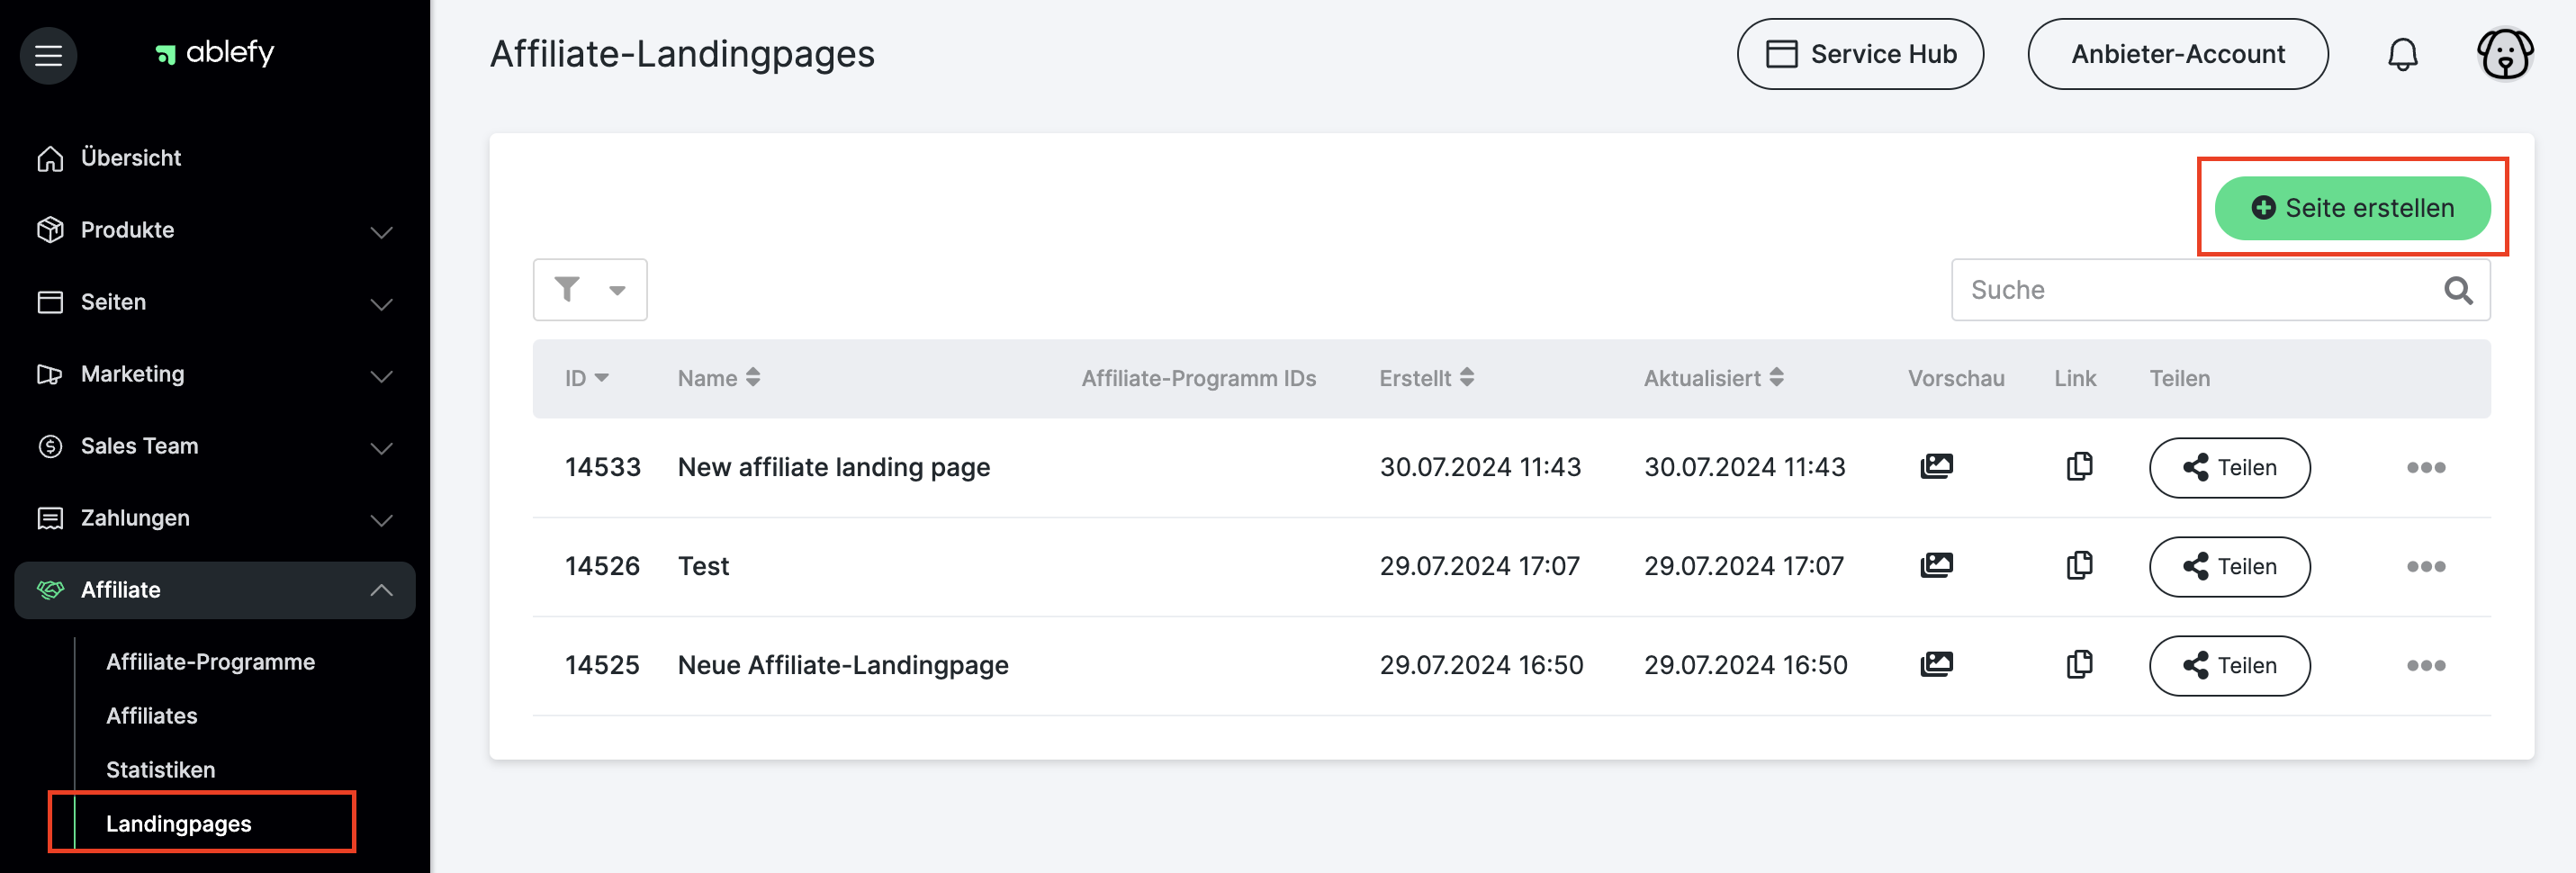The width and height of the screenshot is (2576, 873).
Task: Expand the Produkte sidebar section
Action: [381, 231]
